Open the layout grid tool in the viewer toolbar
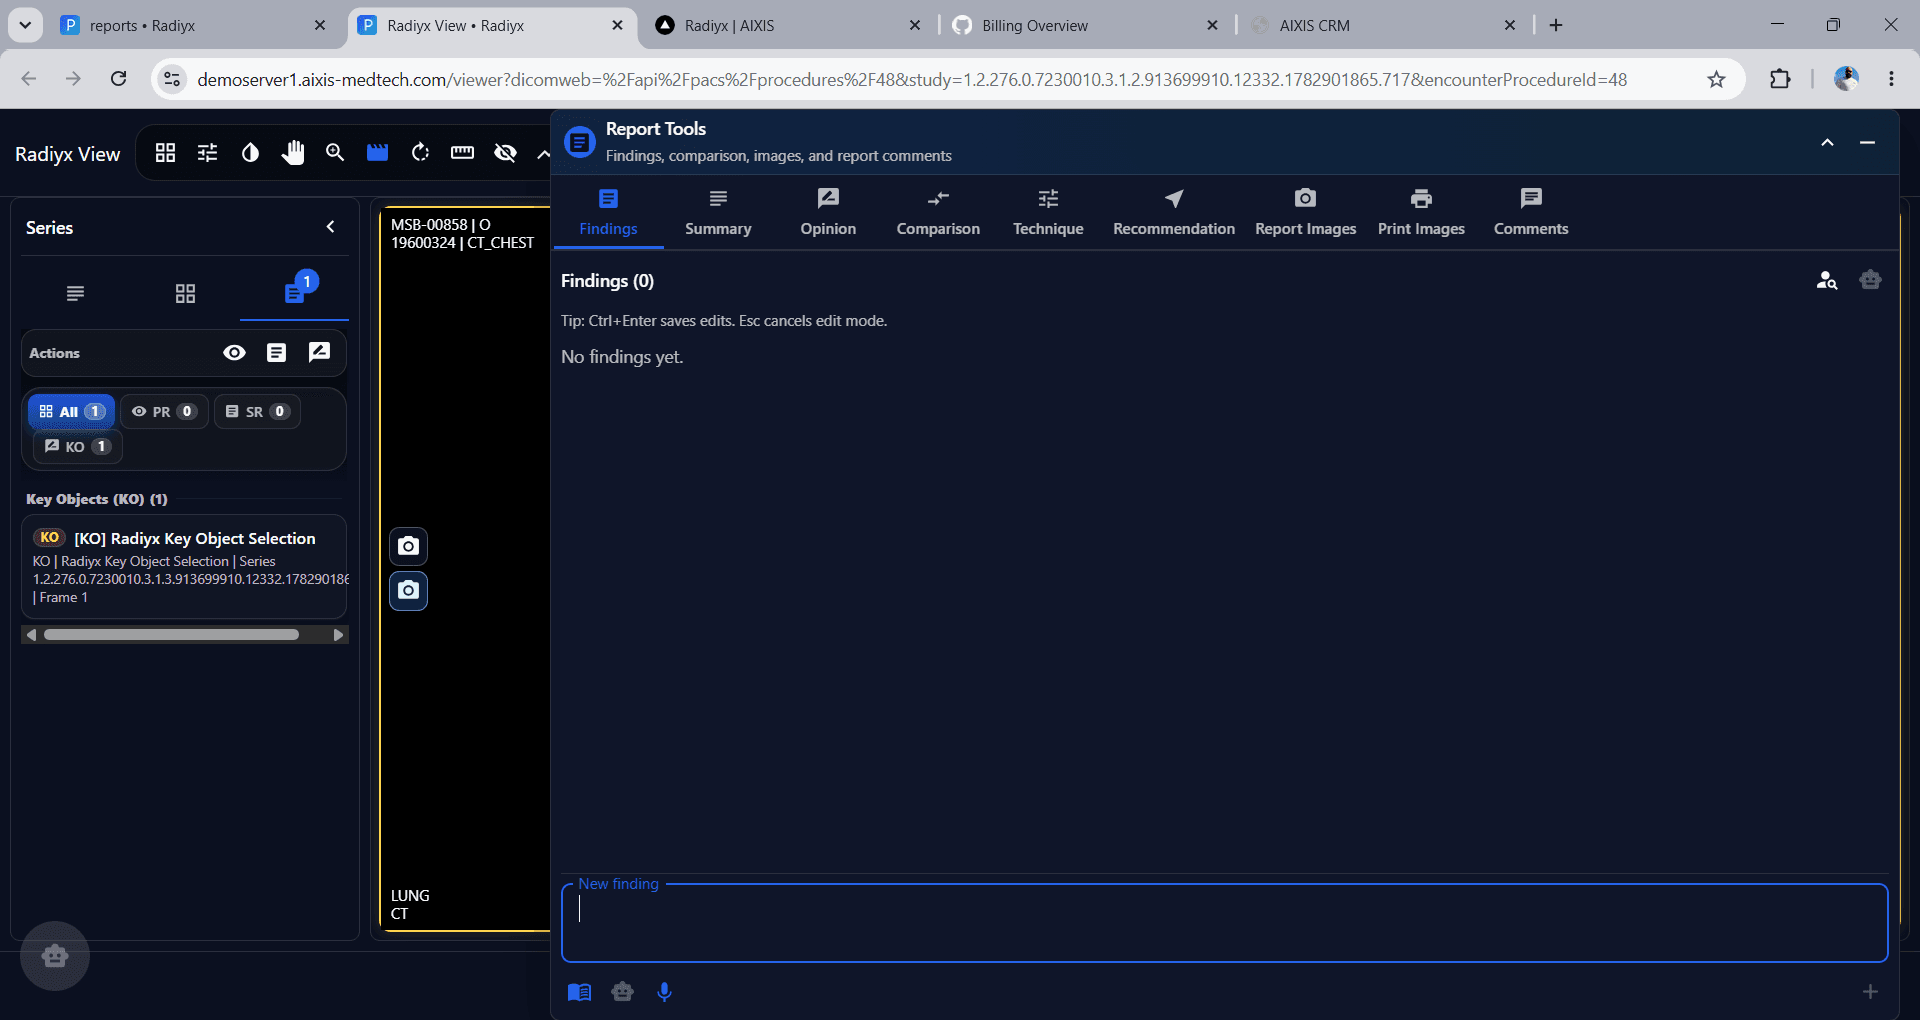 (166, 152)
